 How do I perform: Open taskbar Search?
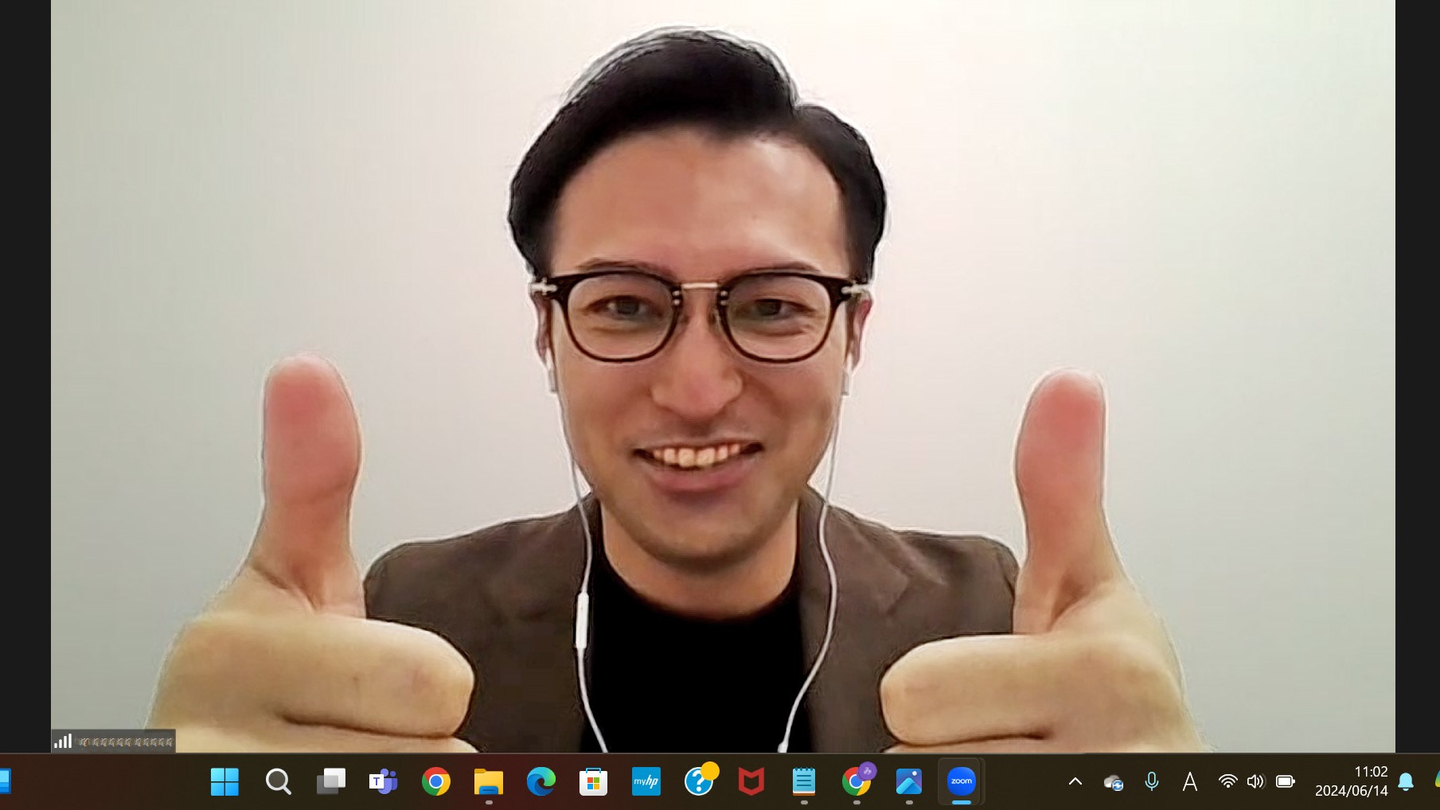click(278, 781)
